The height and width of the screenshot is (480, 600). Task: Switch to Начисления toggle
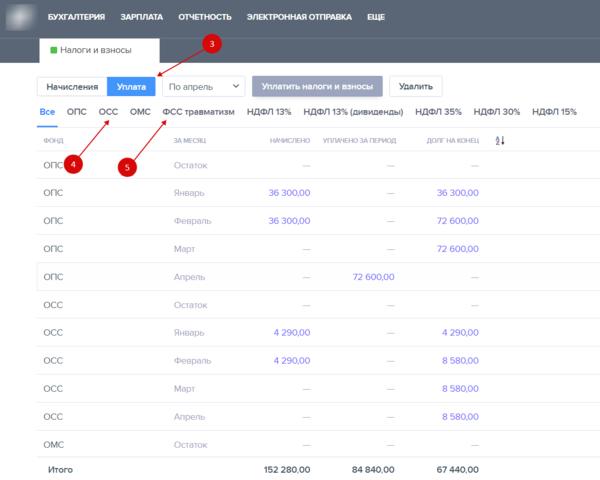[72, 87]
